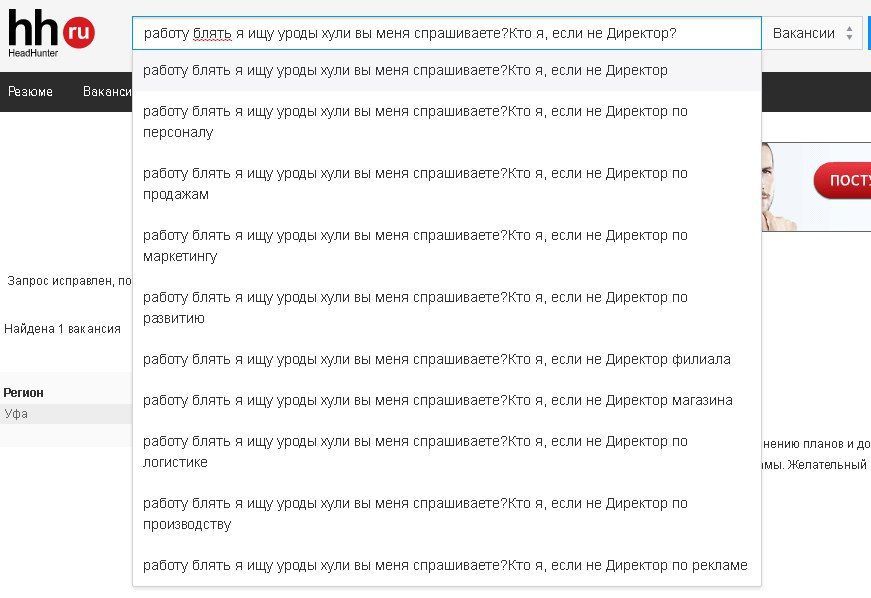This screenshot has height=598, width=871.
Task: Pick suggestion ending in Директор по развитию
Action: (x=447, y=308)
